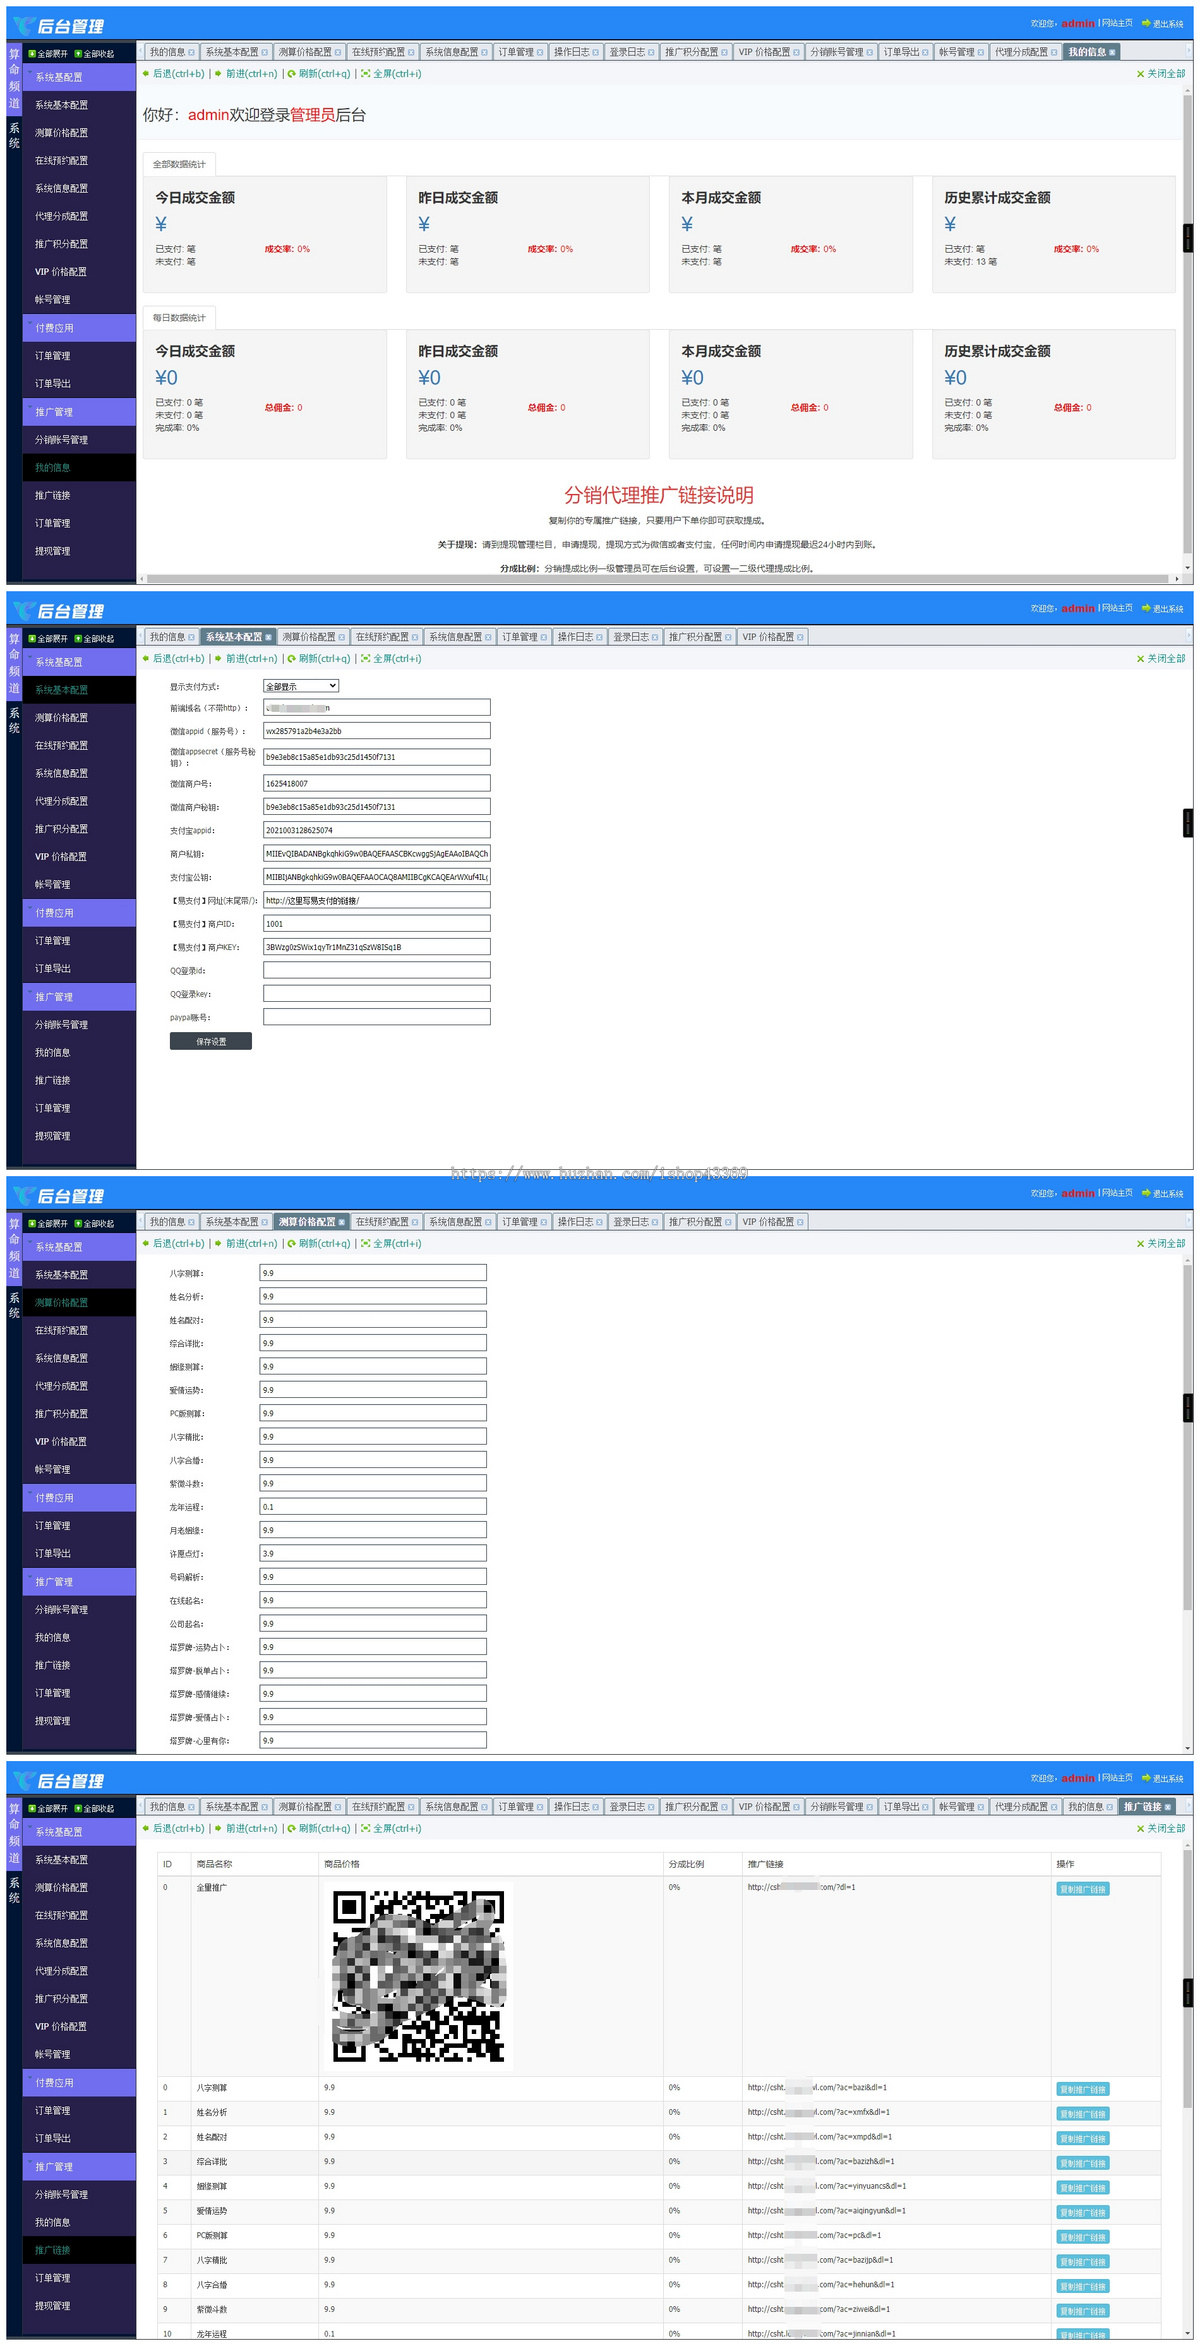Viewport: 1200px width, 2346px height.
Task: Click 【易支付】商户ID field showing 1001
Action: pyautogui.click(x=377, y=923)
